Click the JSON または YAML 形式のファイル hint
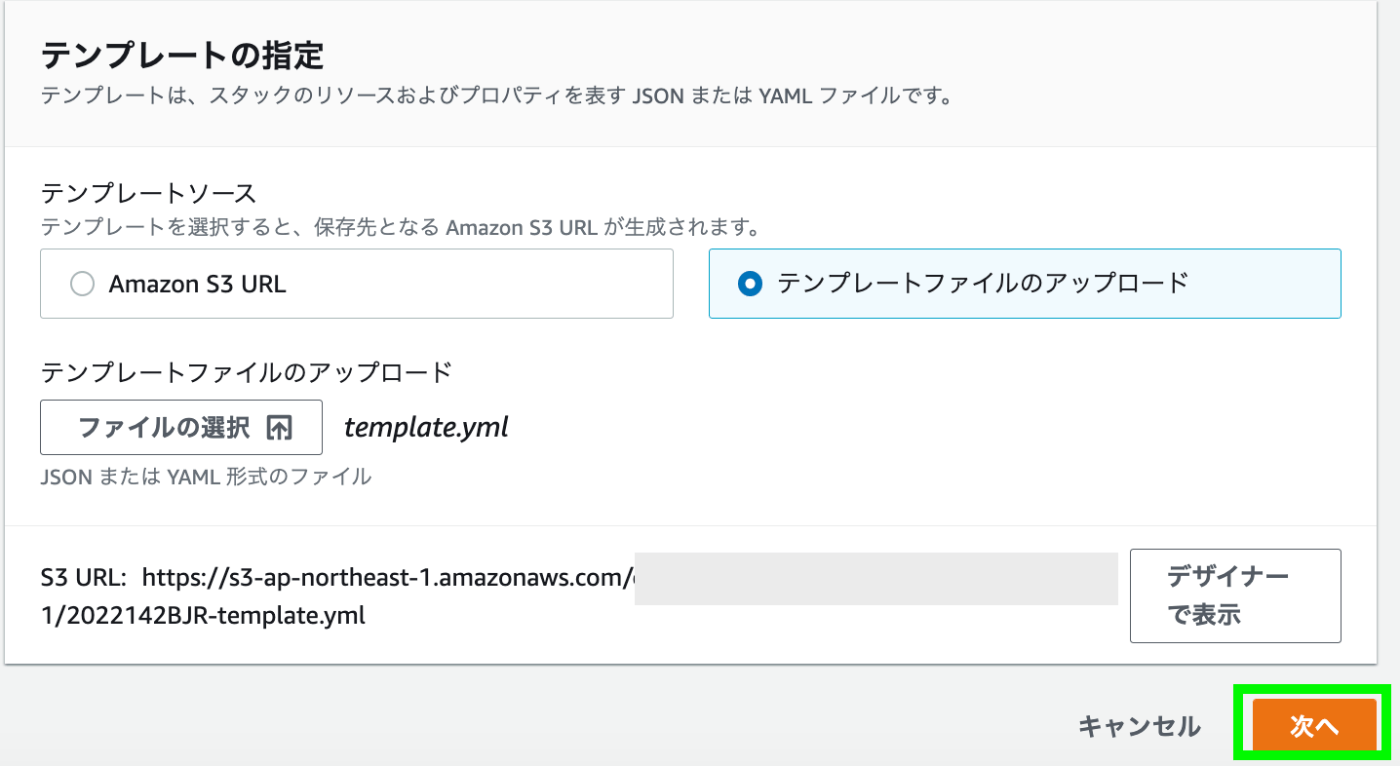Screen dimensions: 1400x766 [x=206, y=477]
